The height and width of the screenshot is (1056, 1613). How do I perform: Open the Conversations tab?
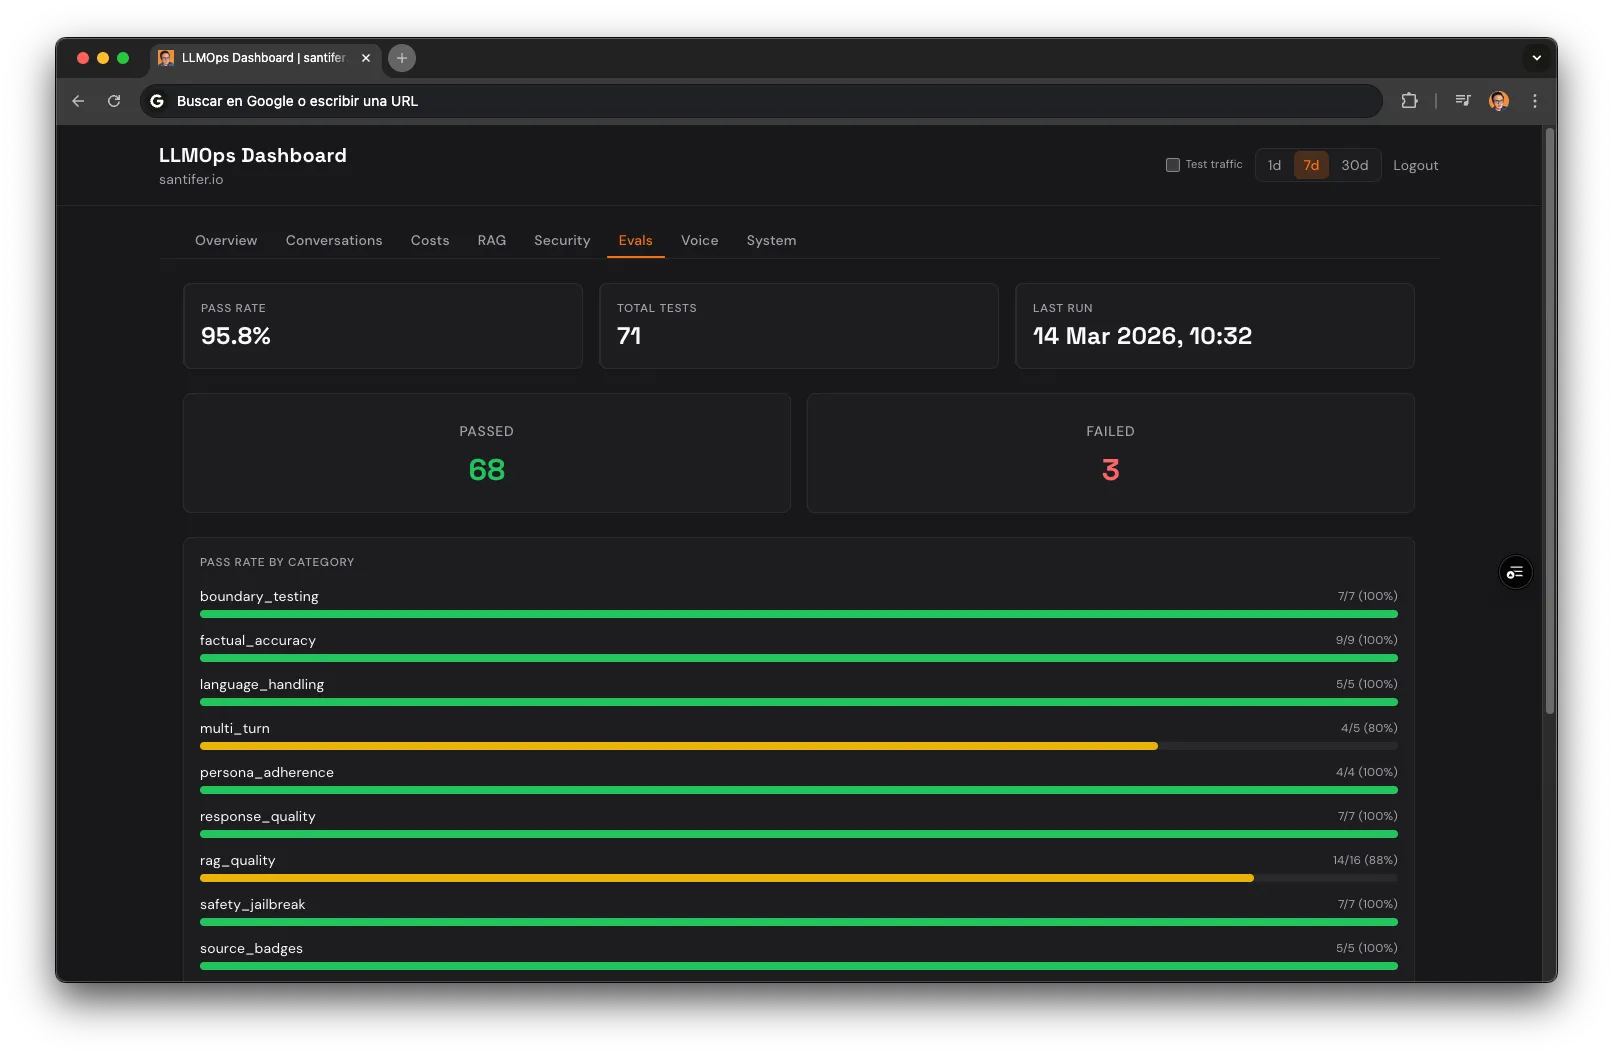(334, 240)
